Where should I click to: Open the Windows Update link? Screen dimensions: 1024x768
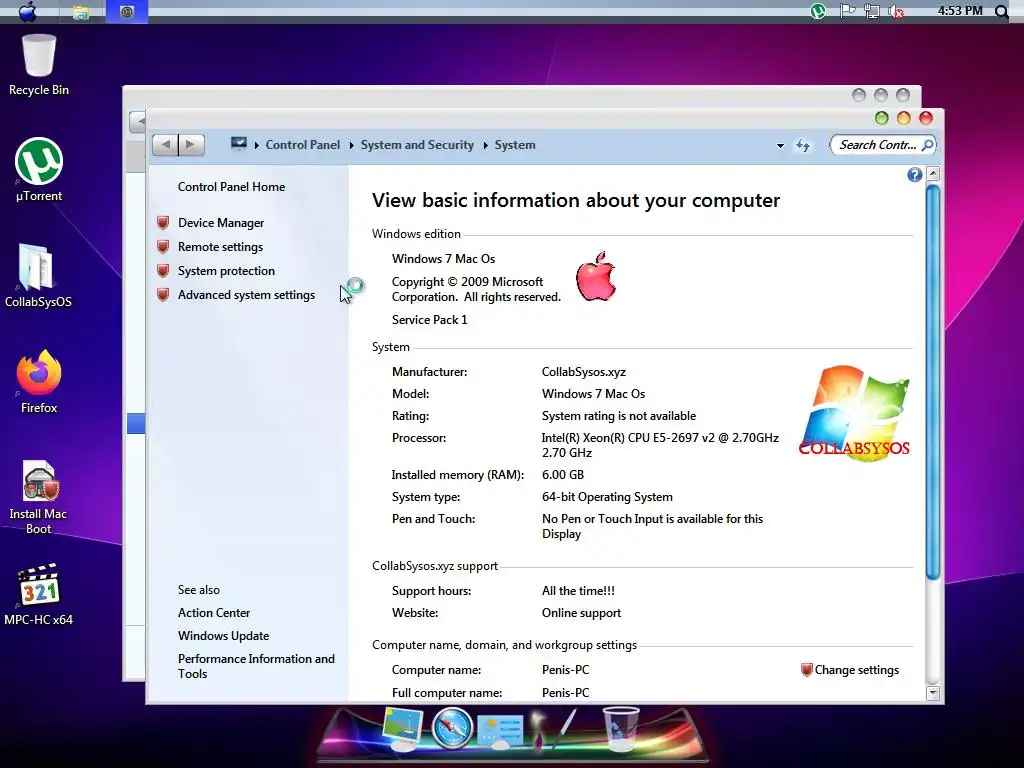[223, 636]
